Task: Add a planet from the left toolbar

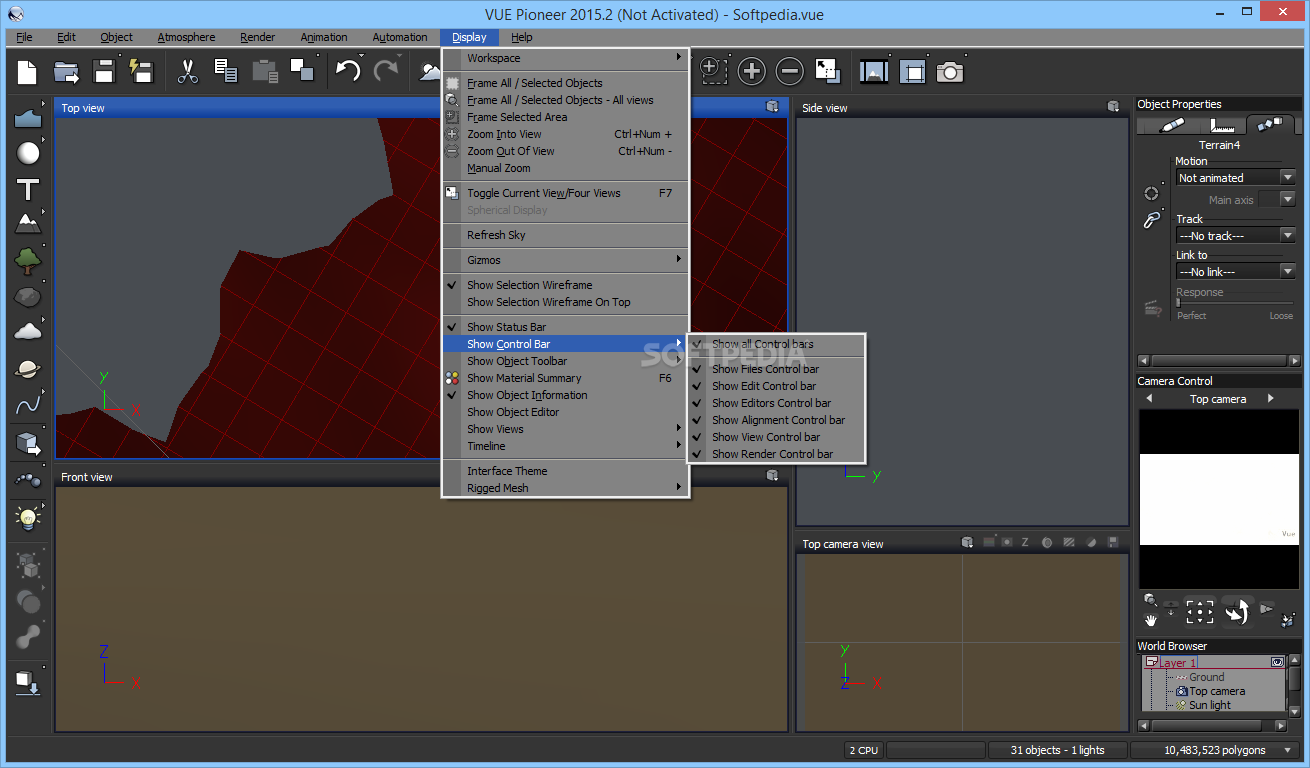Action: 28,369
